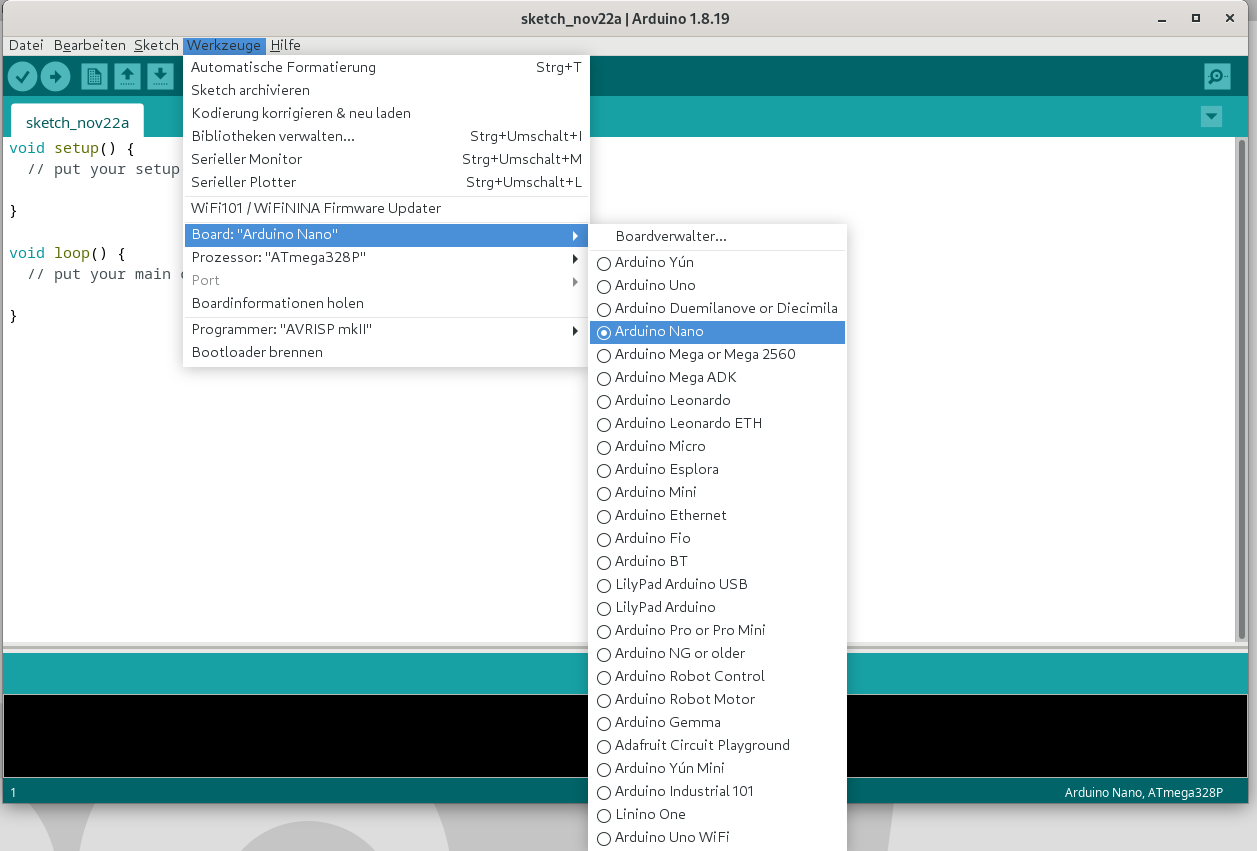Click the Upload arrow icon
Viewport: 1257px width, 851px height.
(55, 76)
